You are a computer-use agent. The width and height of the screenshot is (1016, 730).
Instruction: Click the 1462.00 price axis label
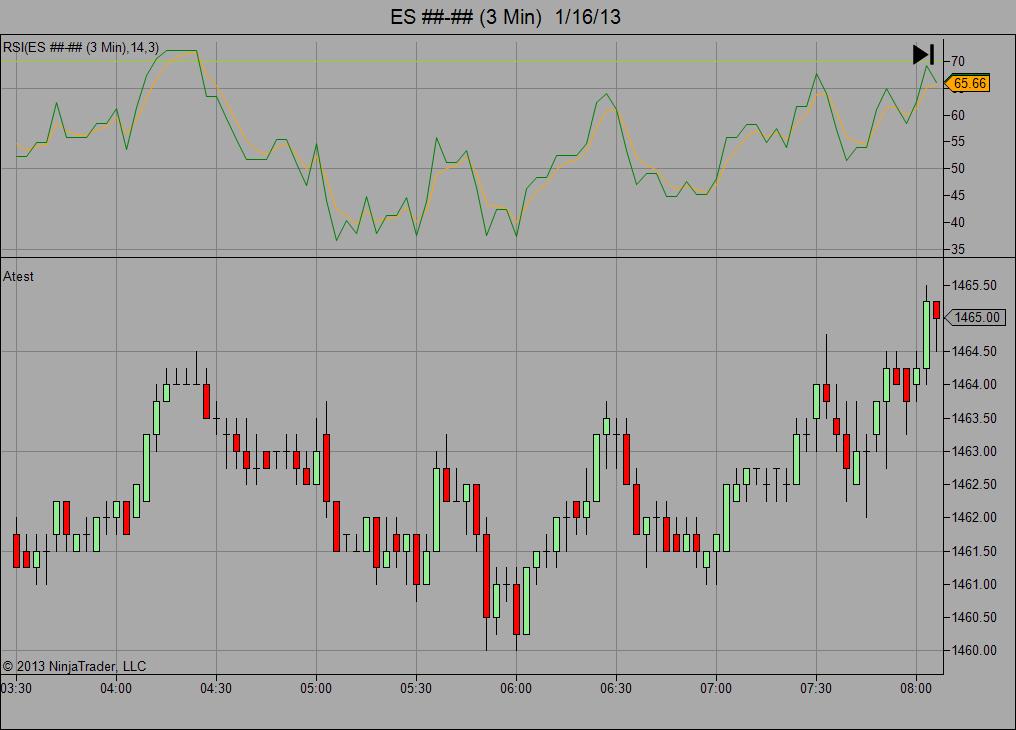pos(974,518)
